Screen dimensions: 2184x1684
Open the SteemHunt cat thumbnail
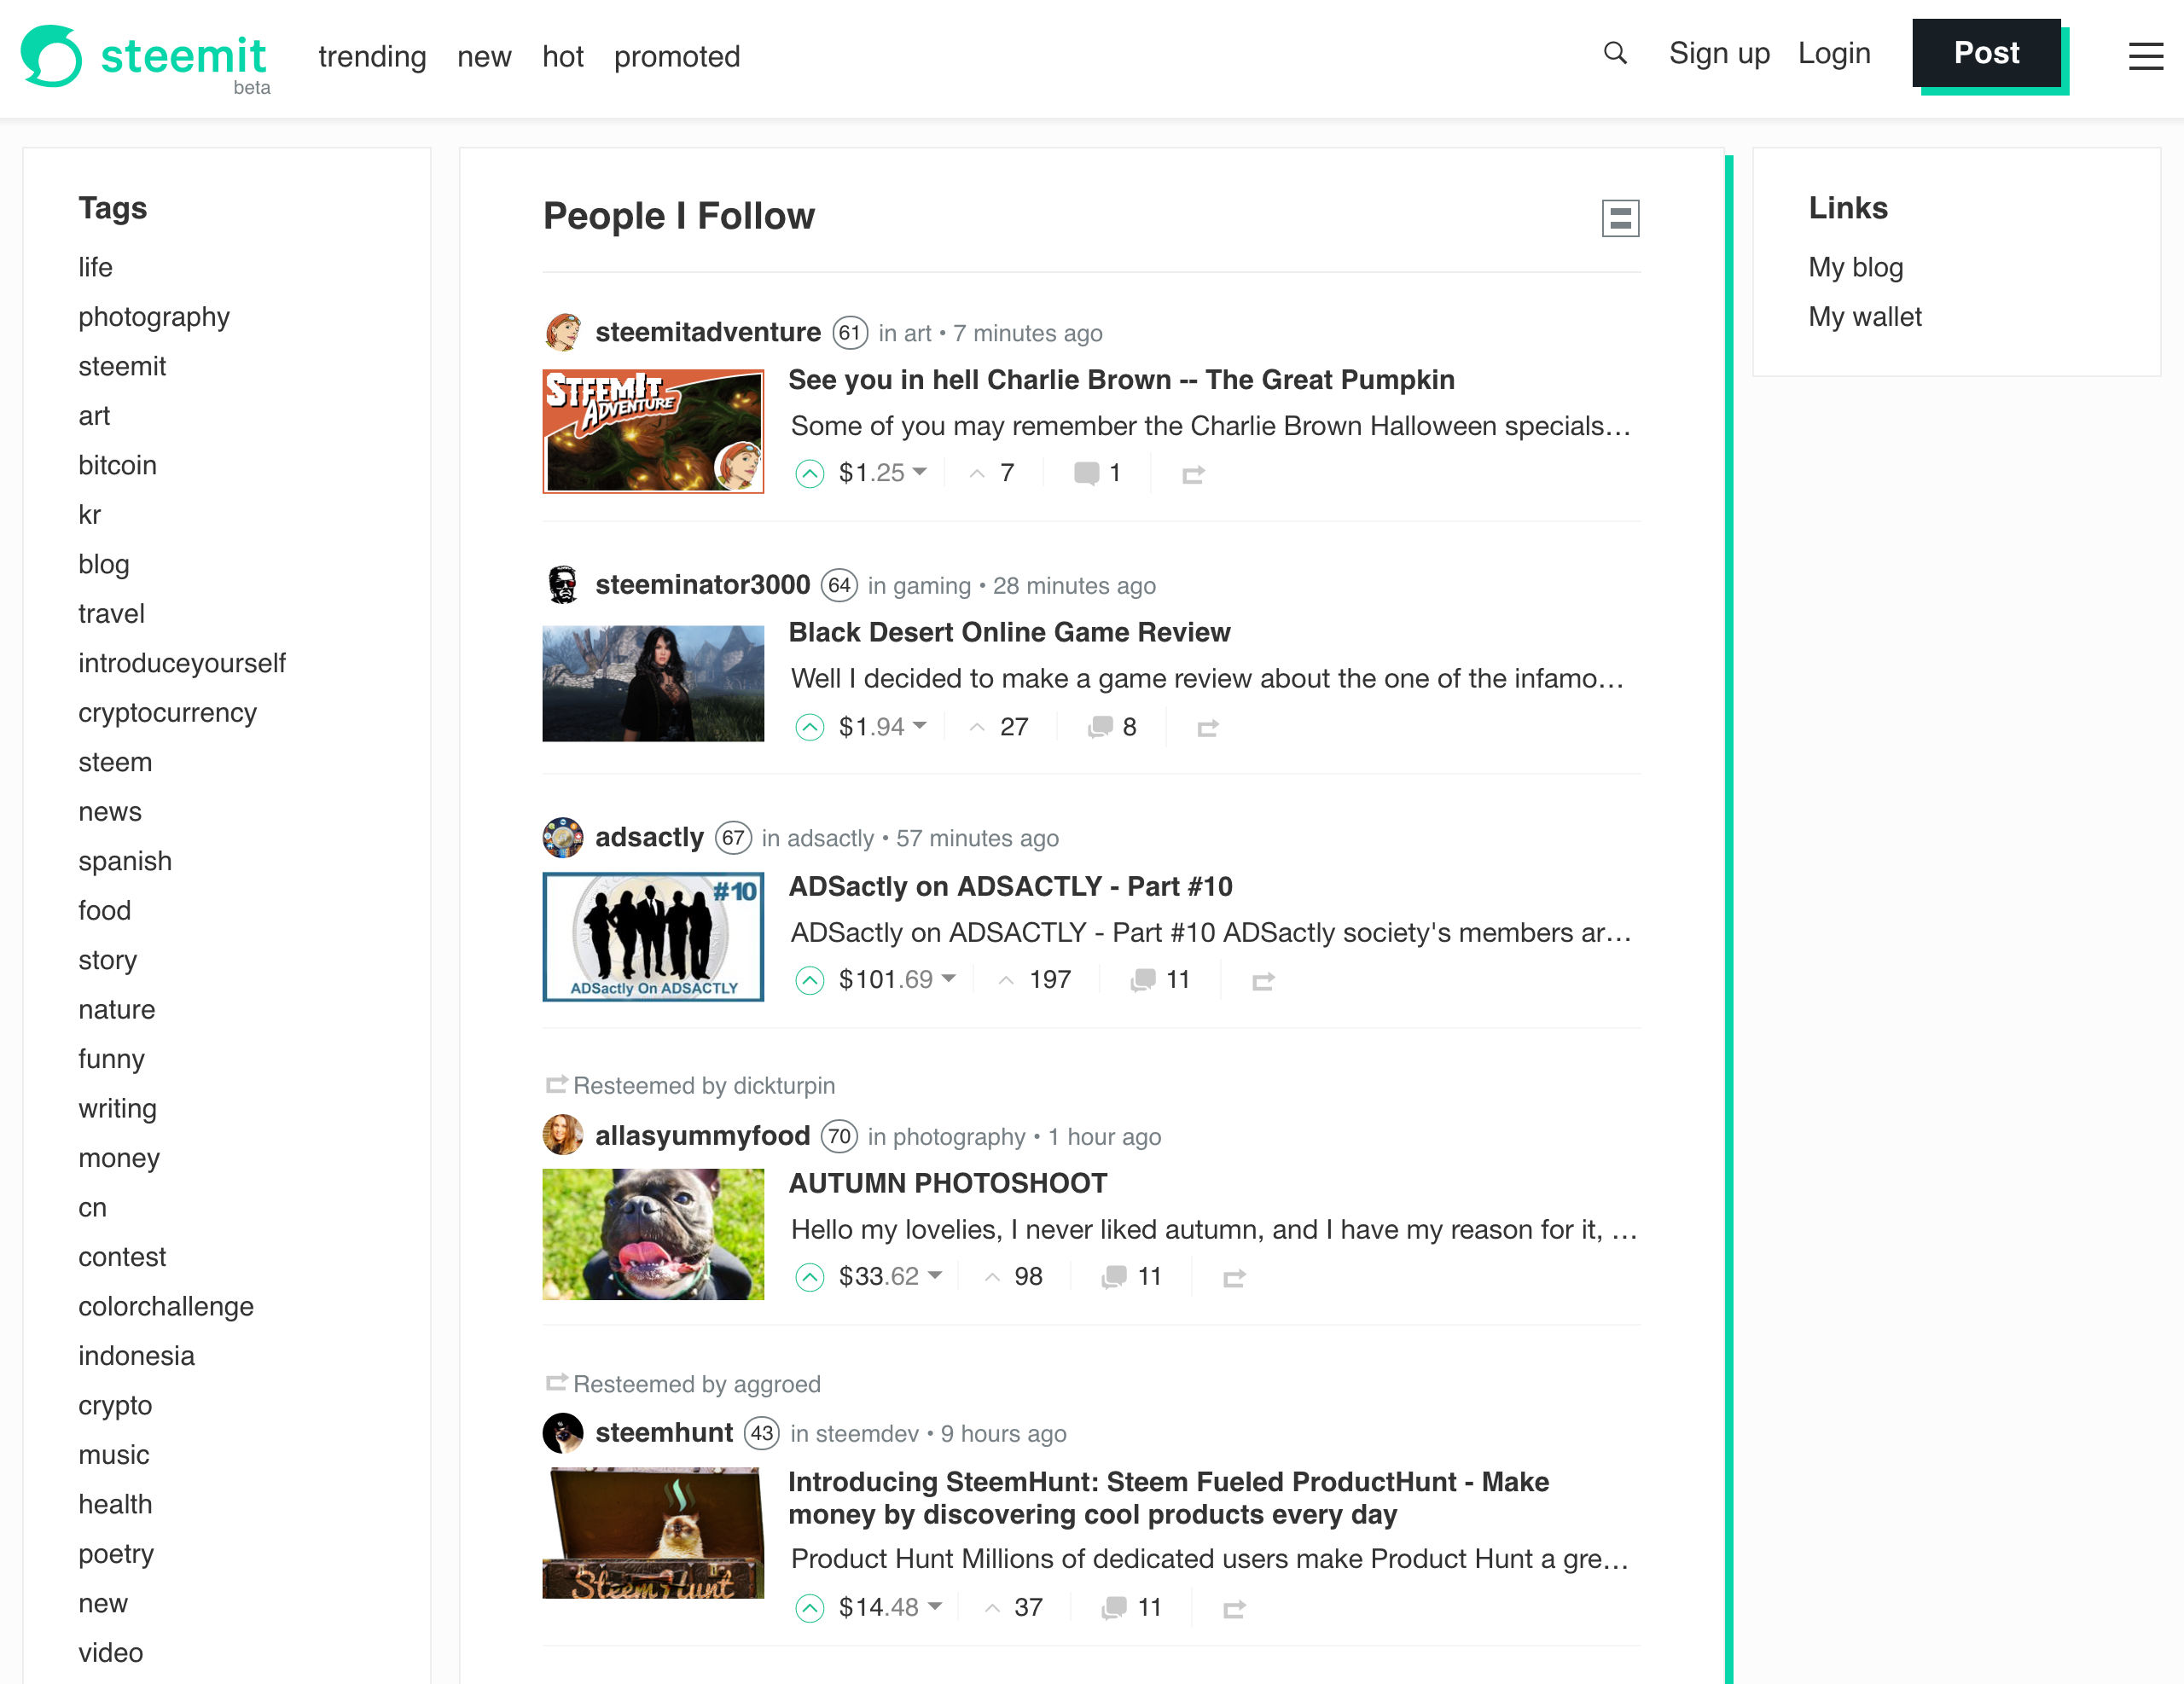click(x=653, y=1532)
